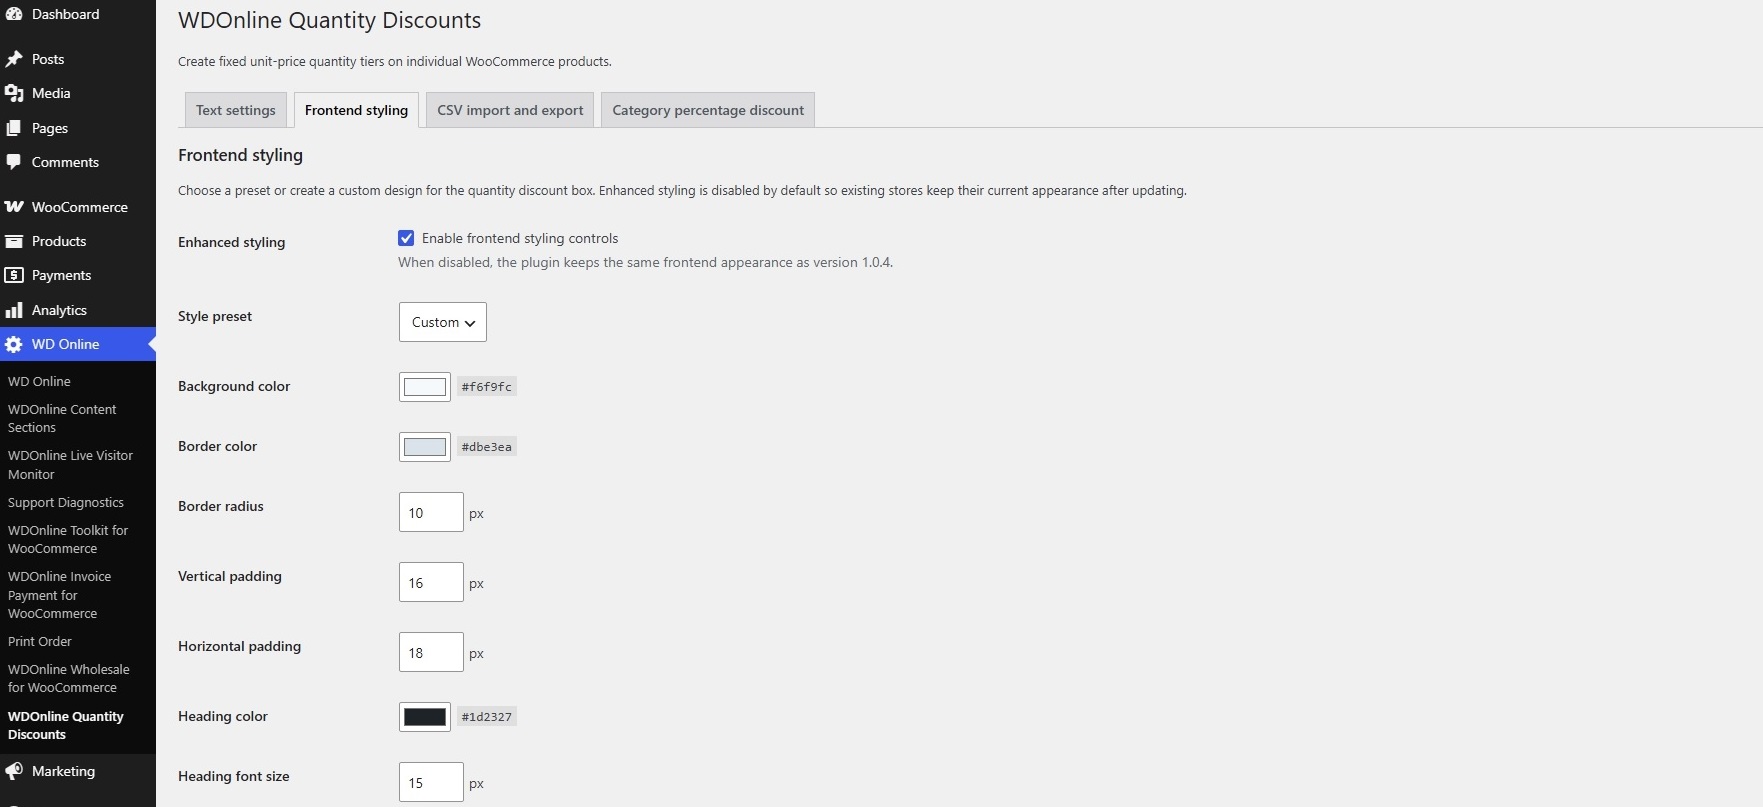The width and height of the screenshot is (1763, 807).
Task: Click the Payments icon in sidebar
Action: pos(14,275)
